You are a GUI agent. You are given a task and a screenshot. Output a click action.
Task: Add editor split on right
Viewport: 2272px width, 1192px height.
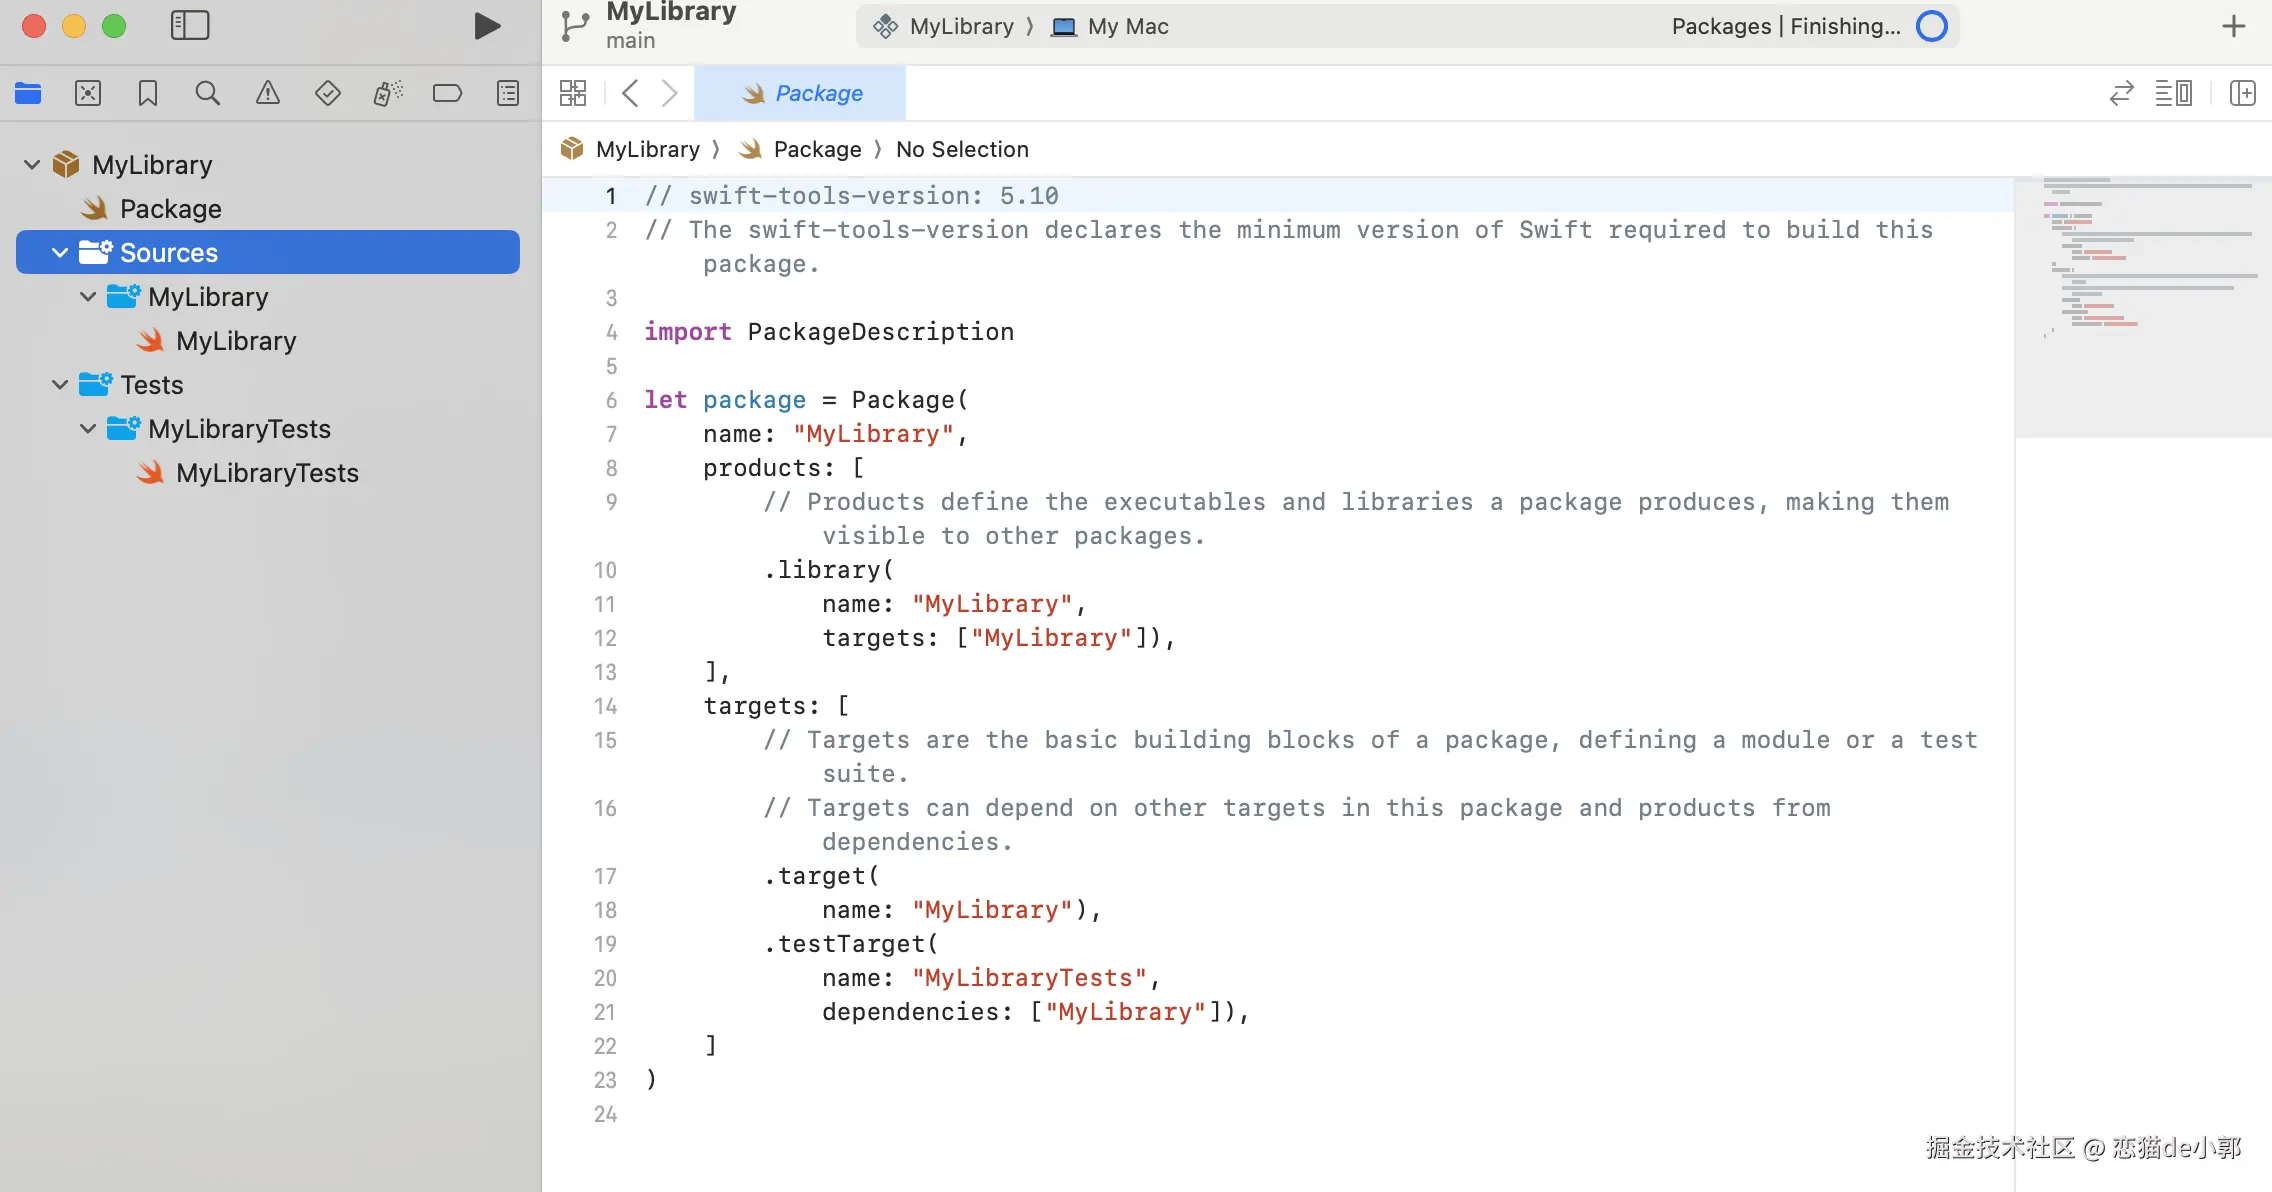(x=2242, y=93)
